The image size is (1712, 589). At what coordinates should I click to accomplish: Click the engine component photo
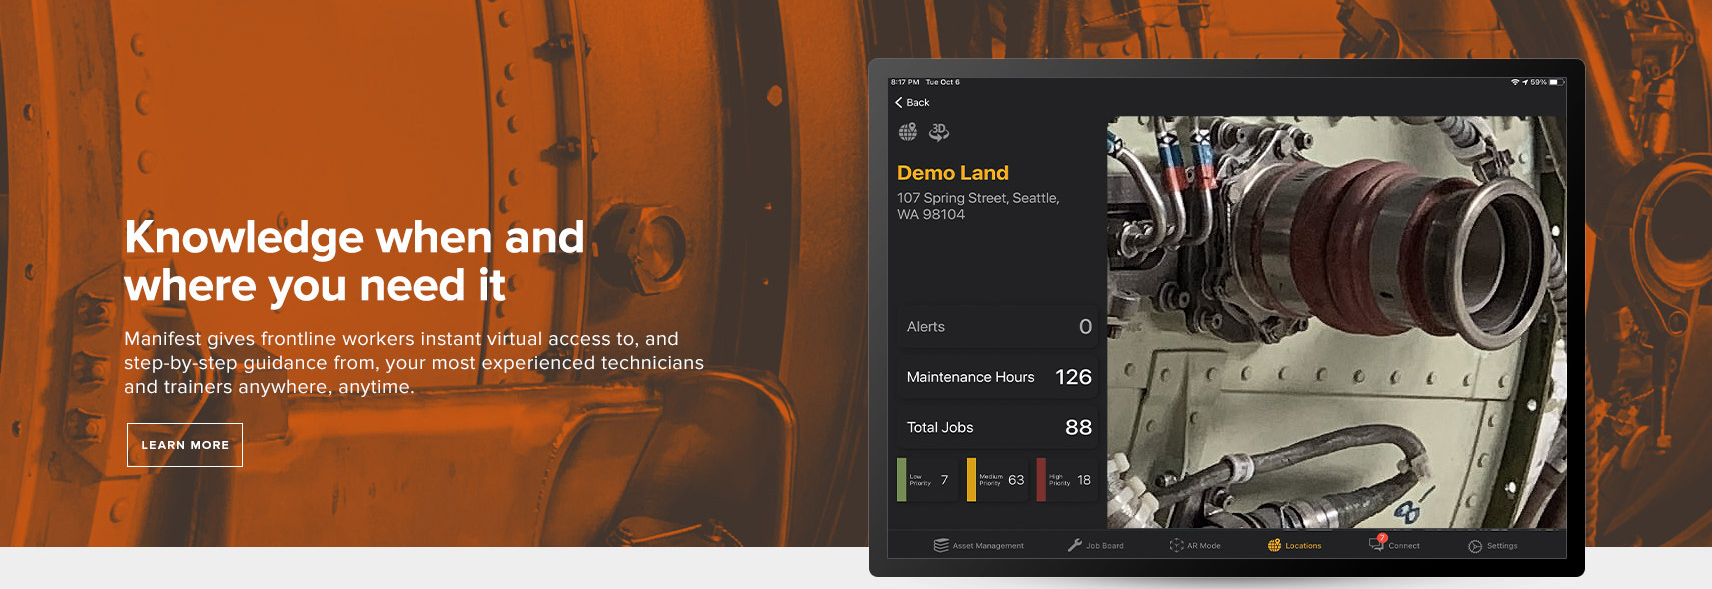(1336, 322)
